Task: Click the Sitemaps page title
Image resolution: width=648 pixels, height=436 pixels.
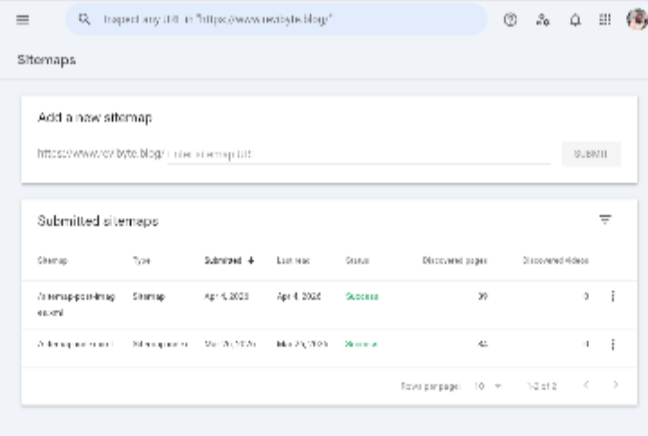Action: (46, 60)
